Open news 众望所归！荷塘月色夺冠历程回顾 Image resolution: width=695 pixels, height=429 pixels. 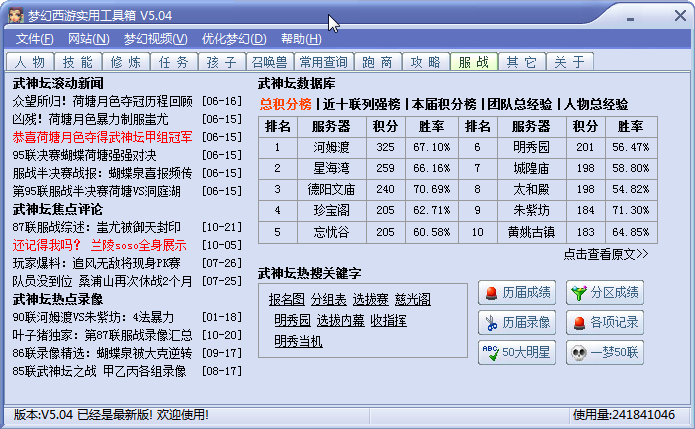[102, 101]
